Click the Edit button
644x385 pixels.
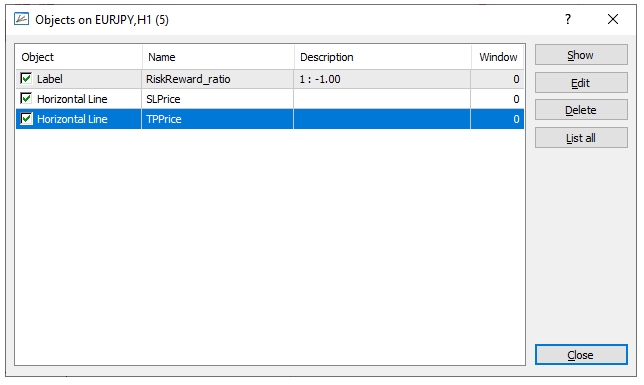coord(581,83)
